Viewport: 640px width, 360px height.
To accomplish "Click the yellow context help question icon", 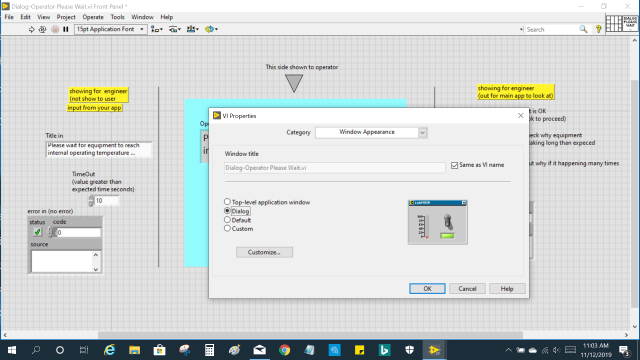I will [598, 29].
